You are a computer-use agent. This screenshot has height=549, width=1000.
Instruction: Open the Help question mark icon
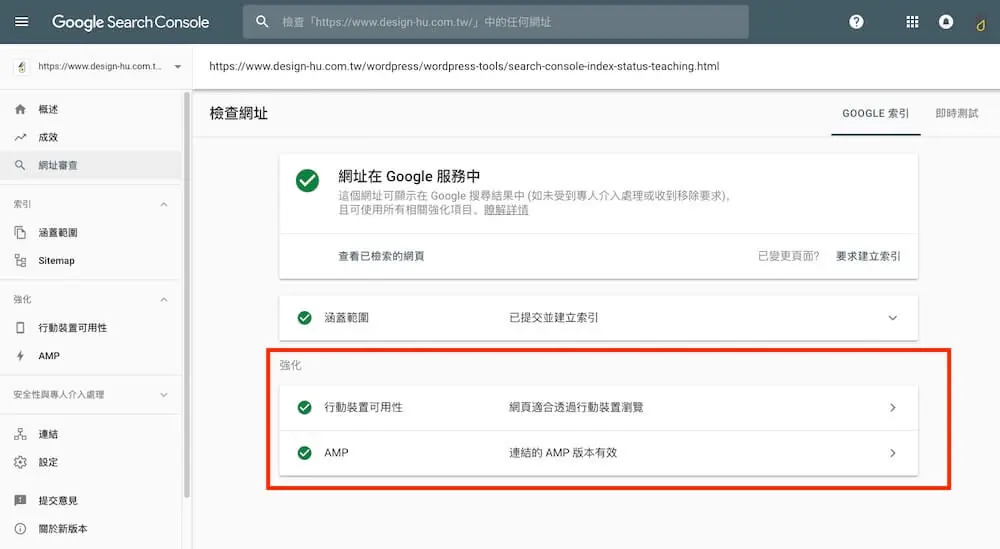[x=856, y=22]
